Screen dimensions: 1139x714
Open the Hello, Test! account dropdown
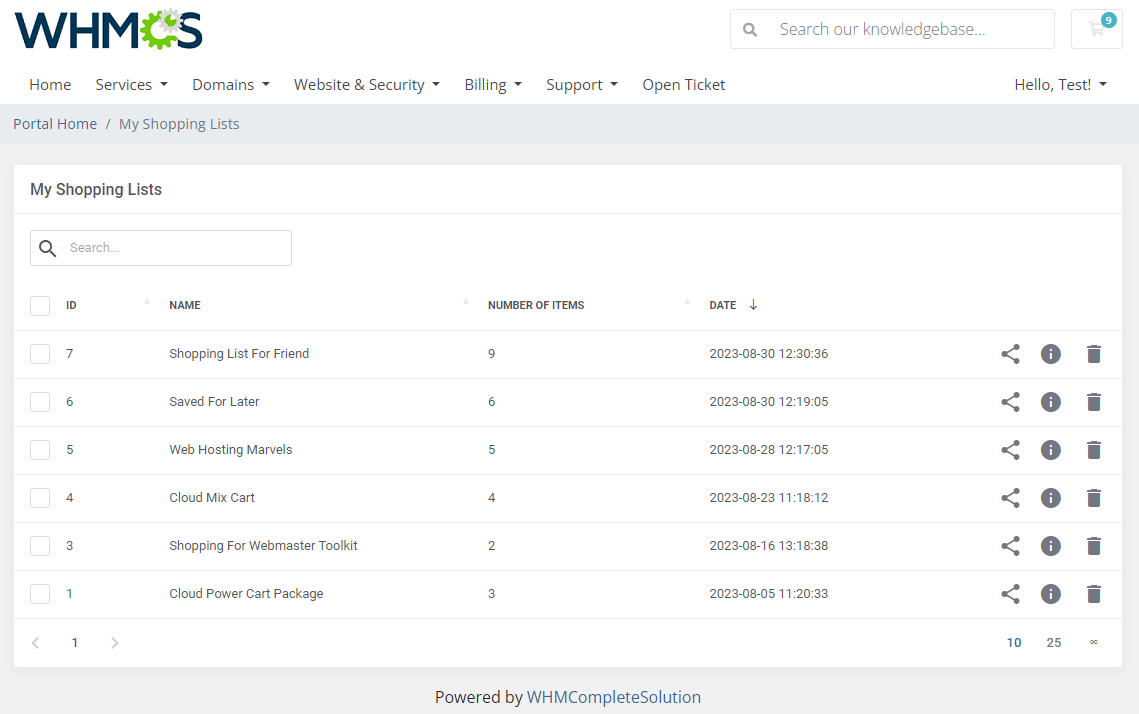1060,84
